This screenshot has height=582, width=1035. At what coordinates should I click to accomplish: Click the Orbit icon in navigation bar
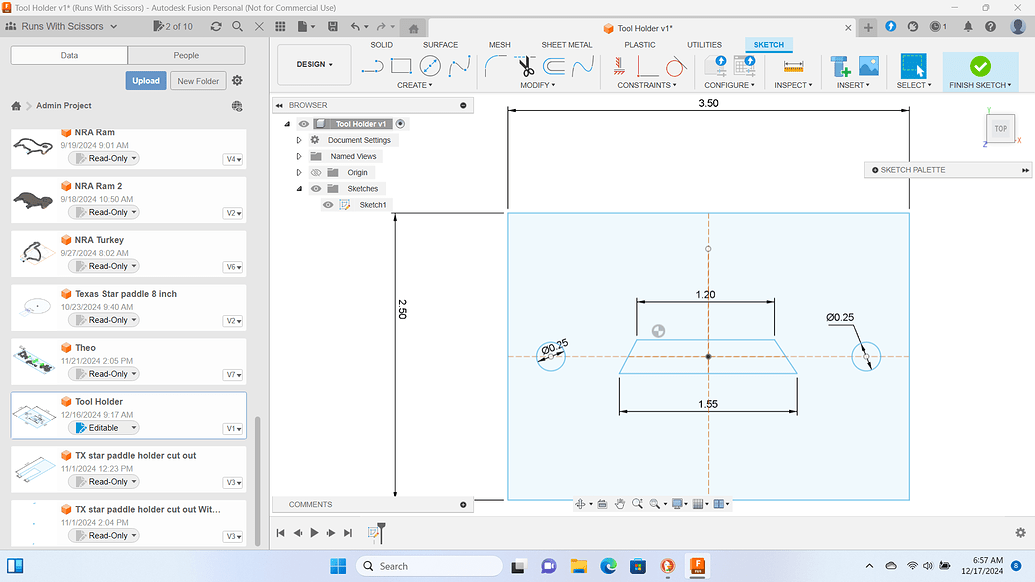(x=581, y=504)
